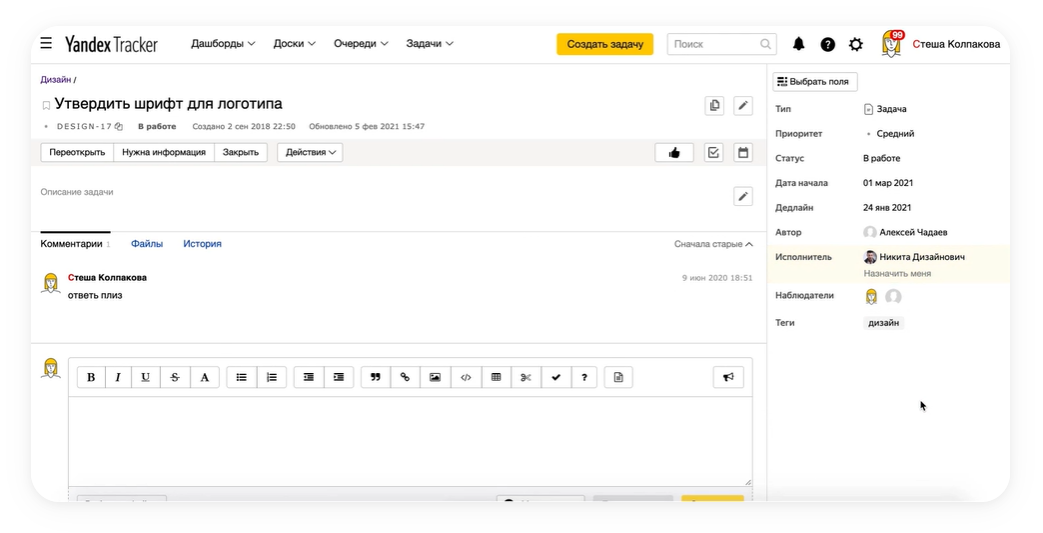The image size is (1043, 533).
Task: Open the Очереди dropdown menu
Action: [361, 44]
